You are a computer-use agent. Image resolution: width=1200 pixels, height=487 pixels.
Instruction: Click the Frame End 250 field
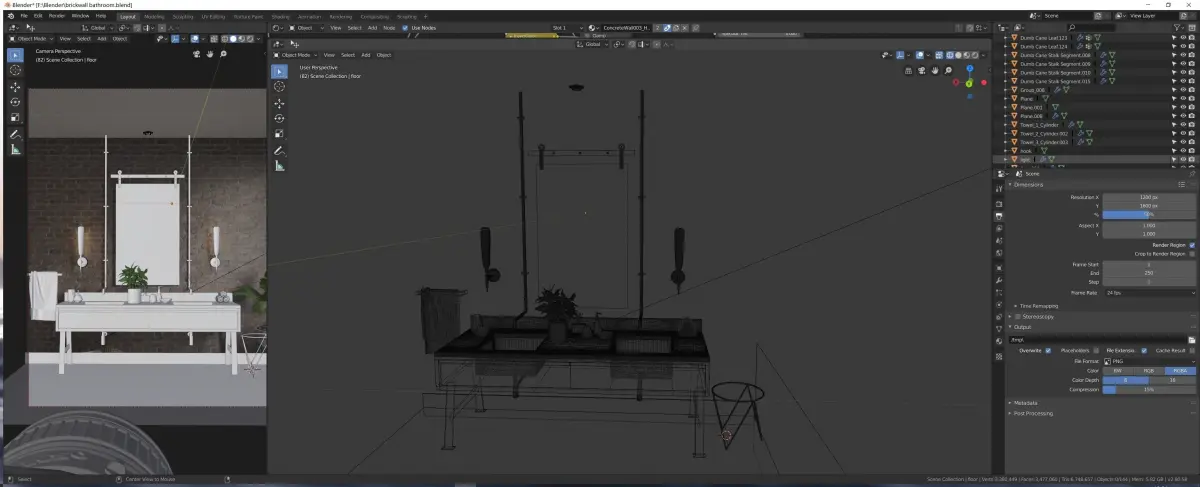pyautogui.click(x=1149, y=273)
